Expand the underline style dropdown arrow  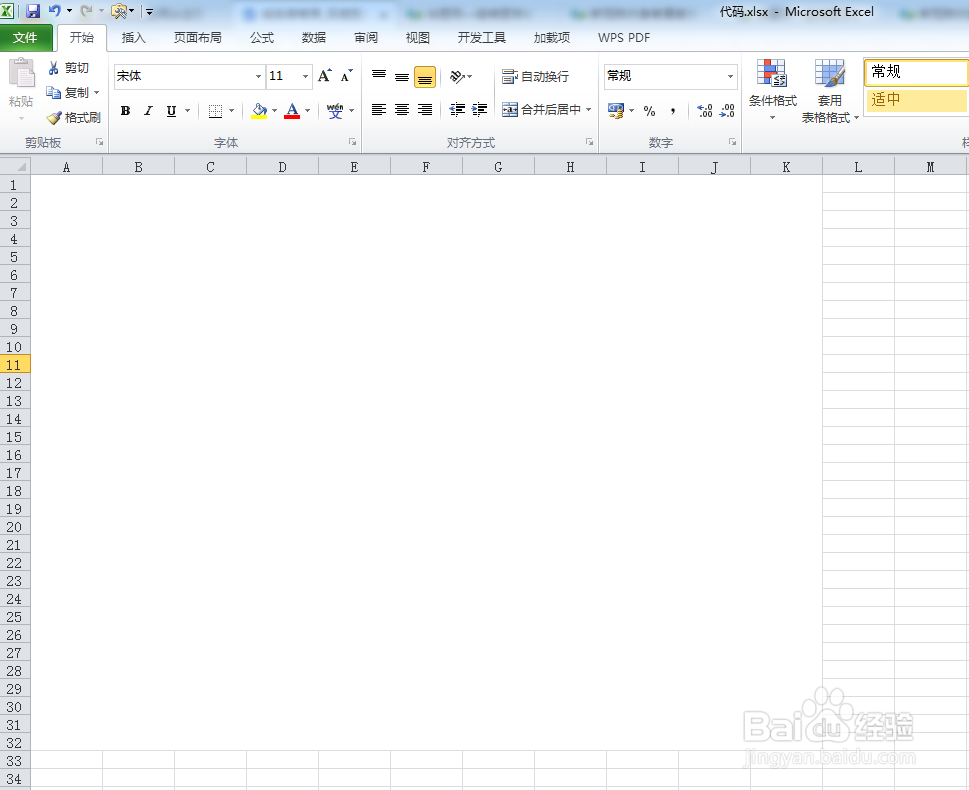point(187,111)
